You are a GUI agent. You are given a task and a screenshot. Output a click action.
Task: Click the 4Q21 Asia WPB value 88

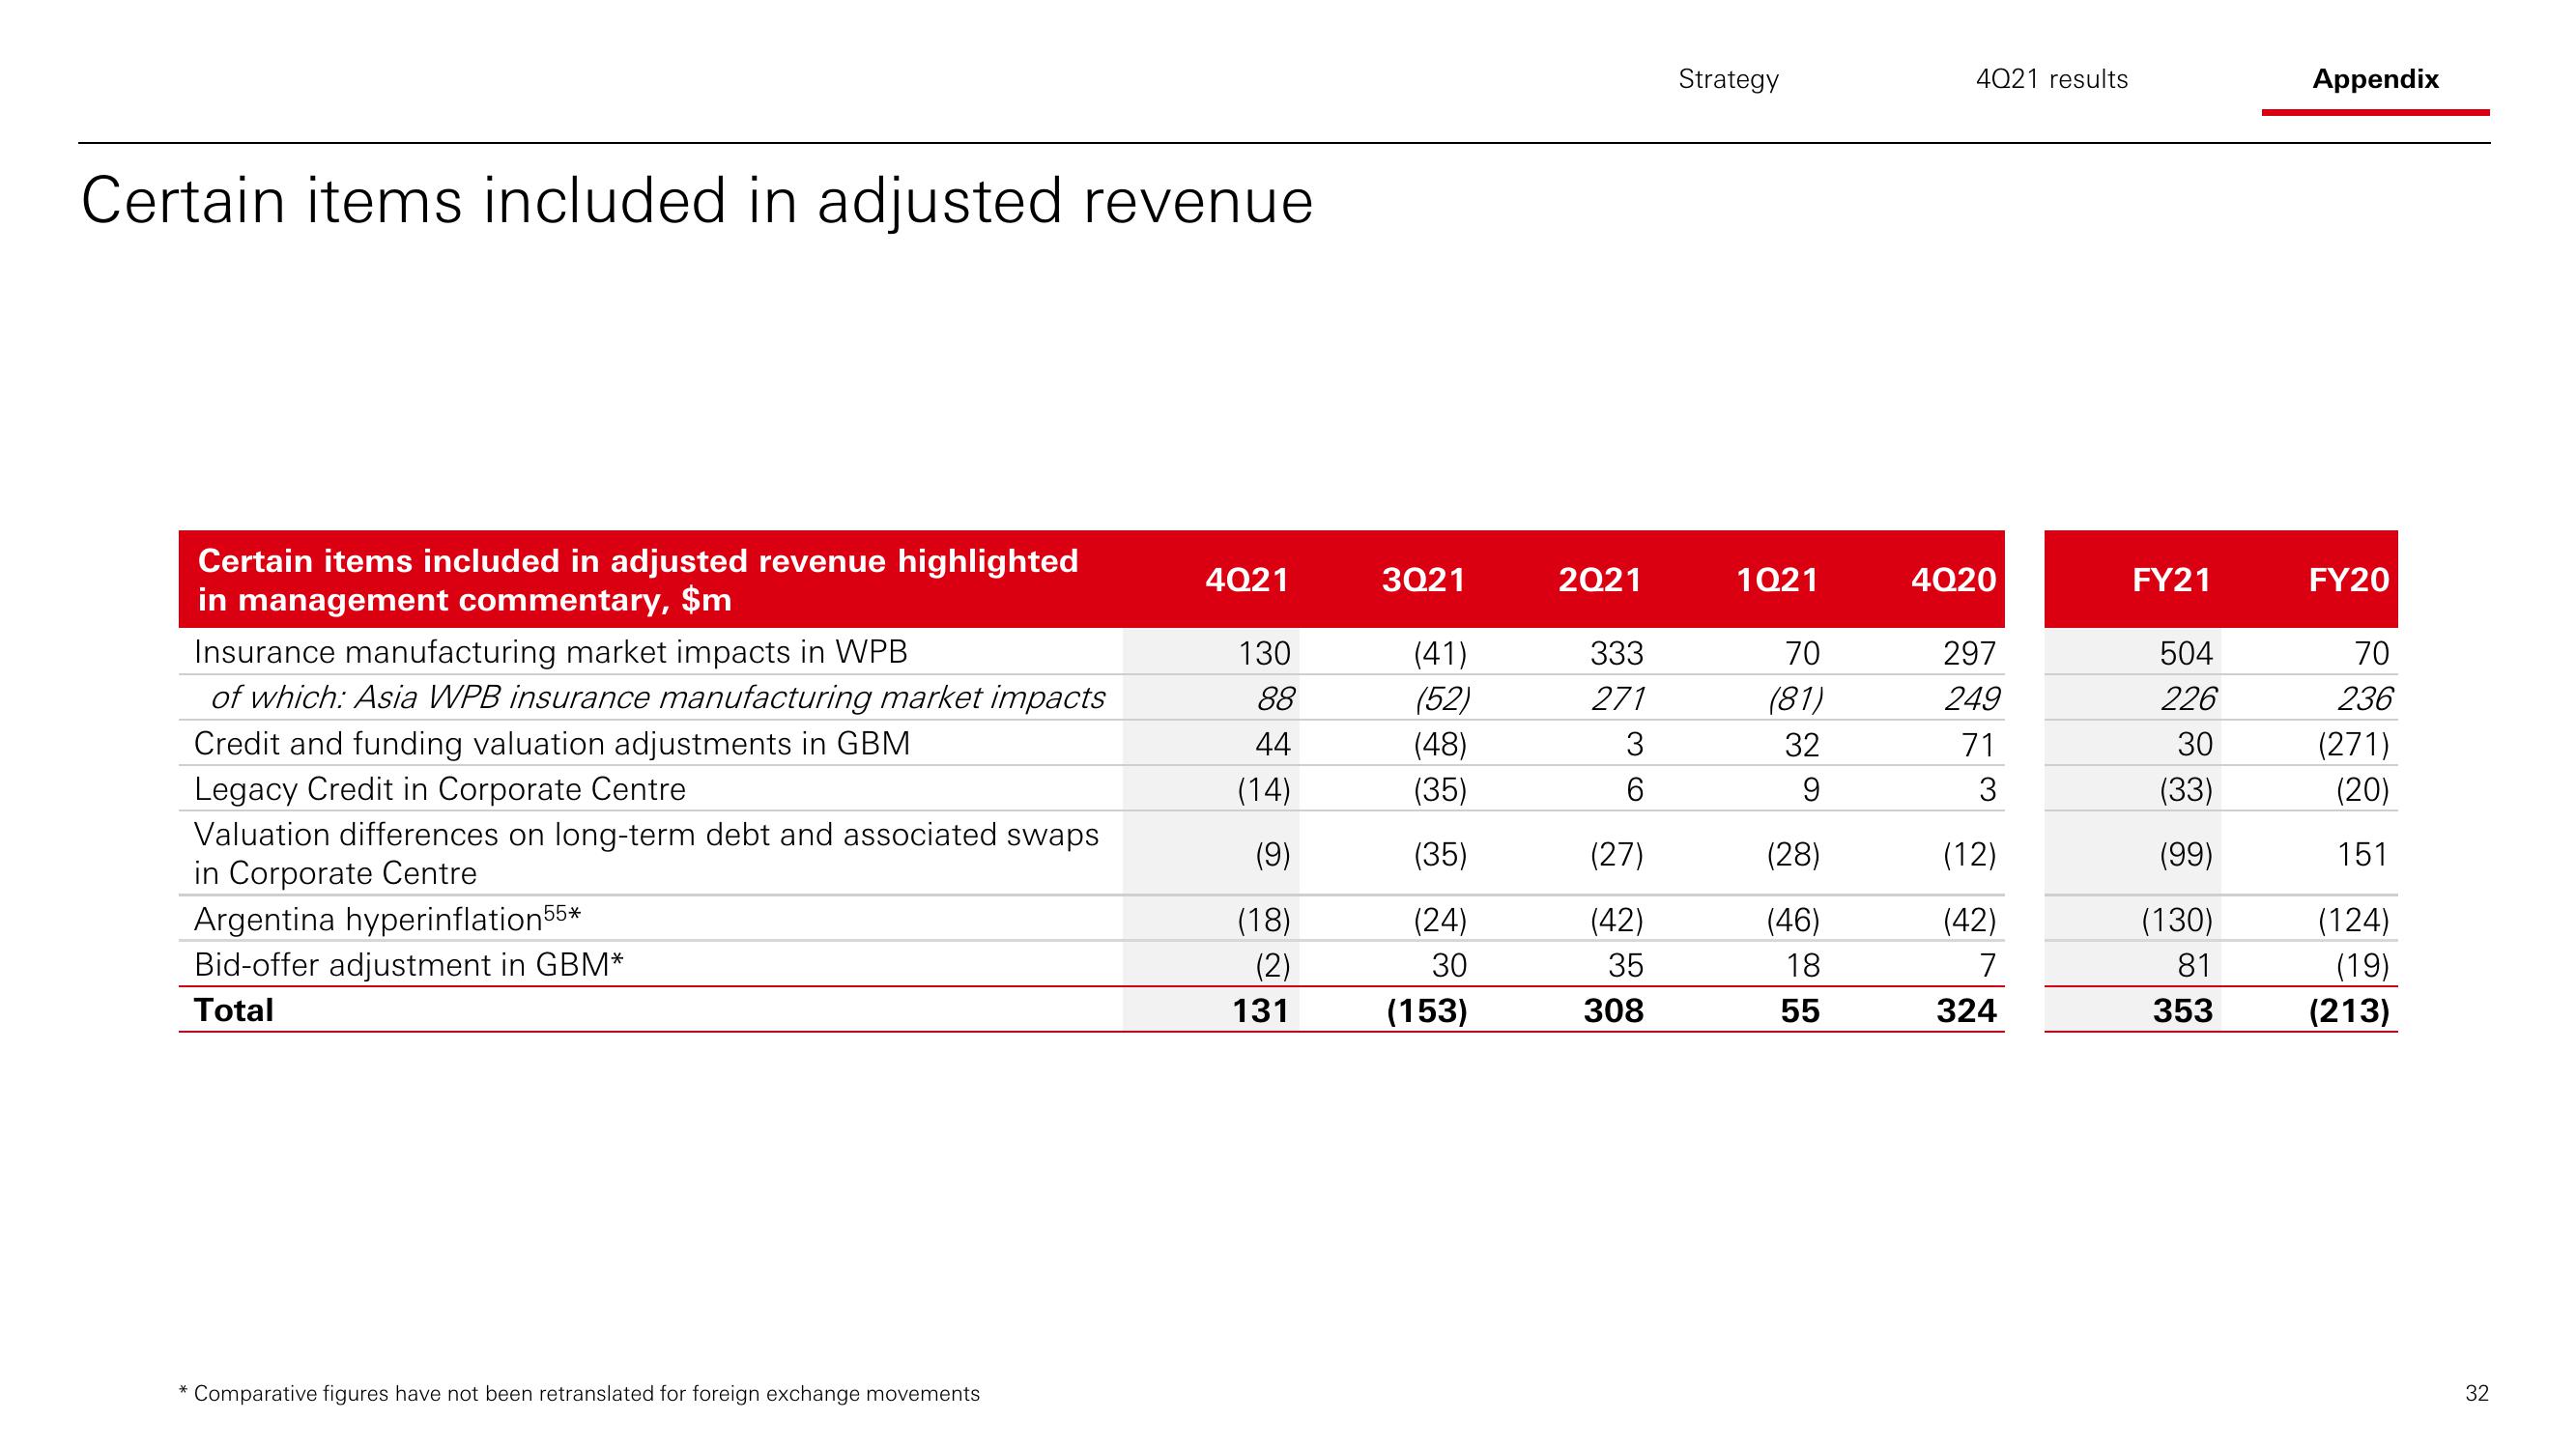point(1275,698)
